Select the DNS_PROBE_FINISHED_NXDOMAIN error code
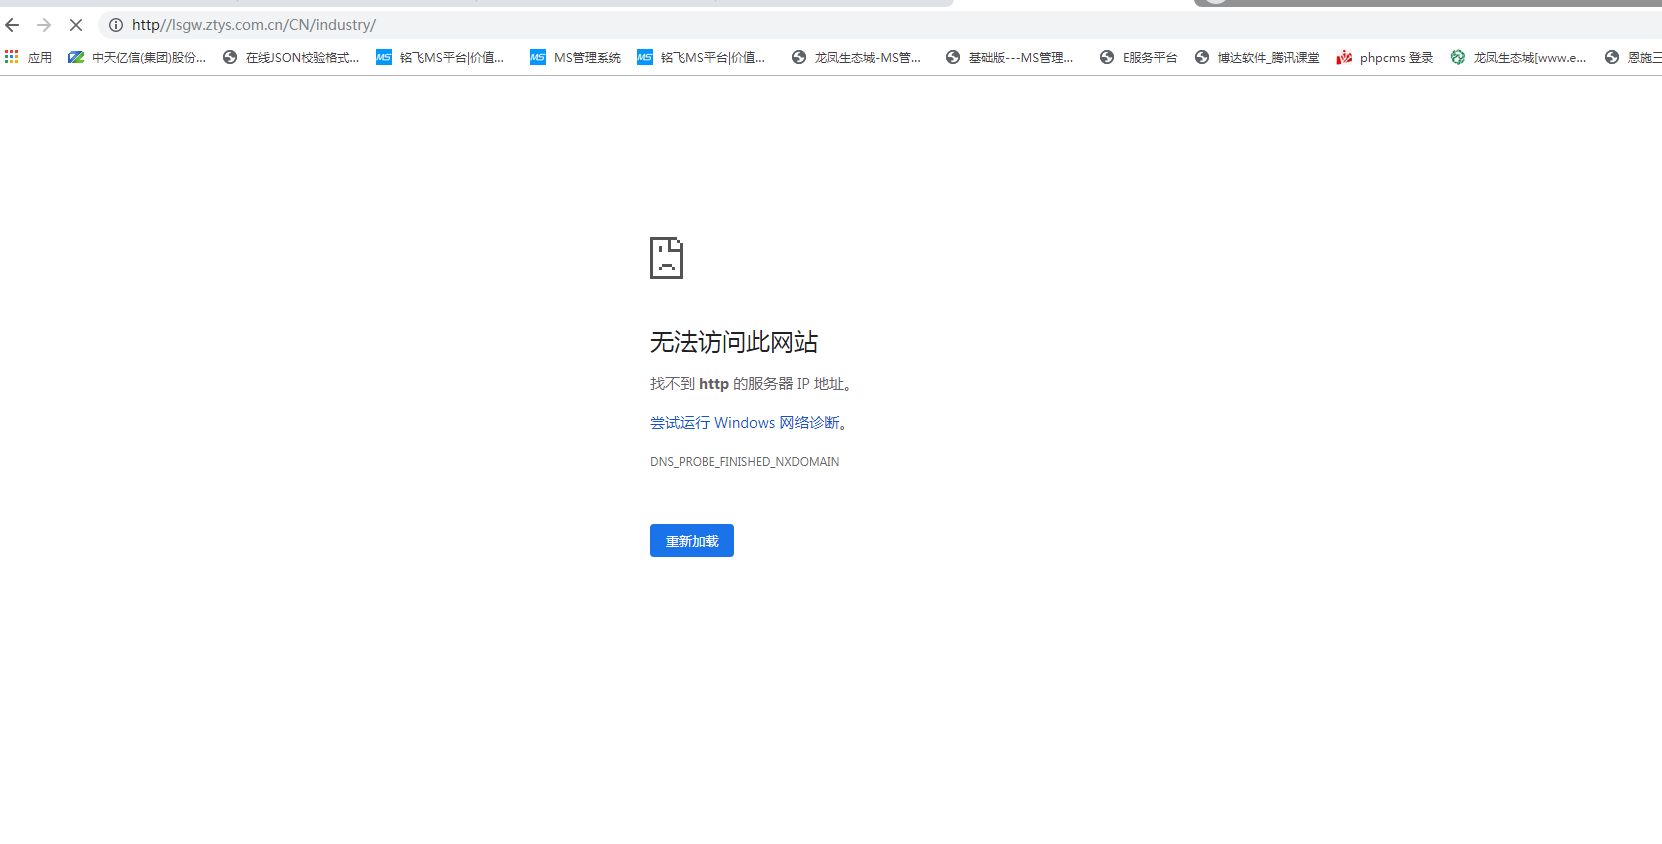Image resolution: width=1662 pixels, height=844 pixels. (745, 462)
